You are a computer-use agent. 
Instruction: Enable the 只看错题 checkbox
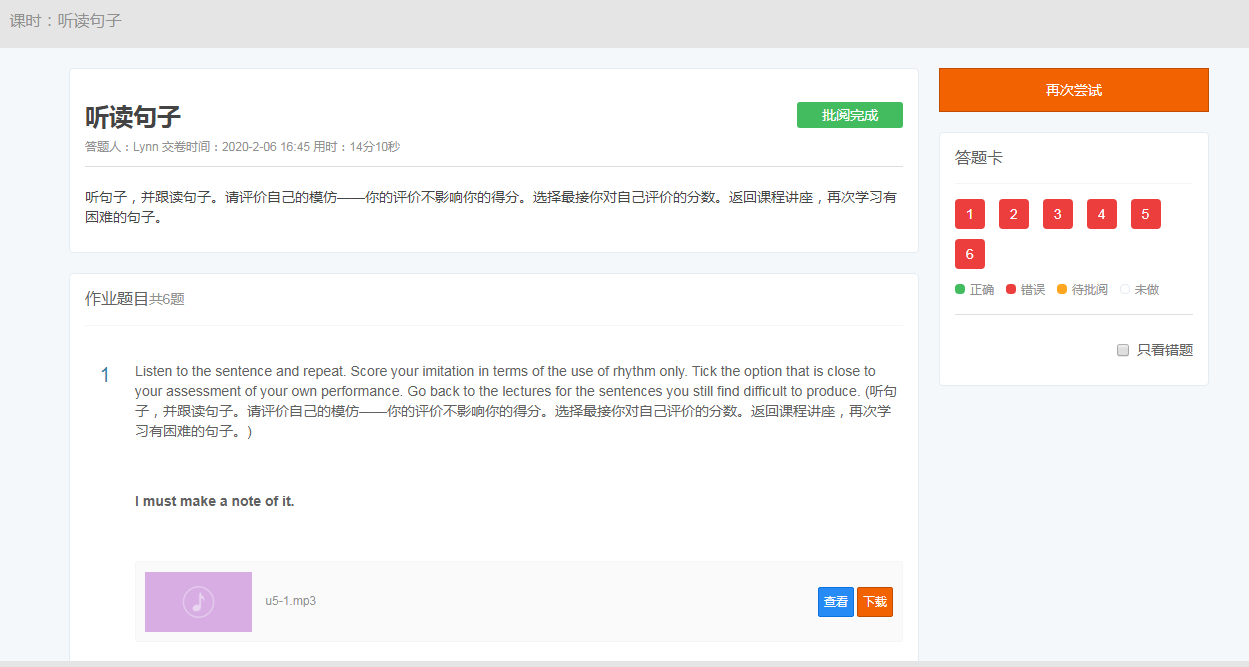[1123, 350]
